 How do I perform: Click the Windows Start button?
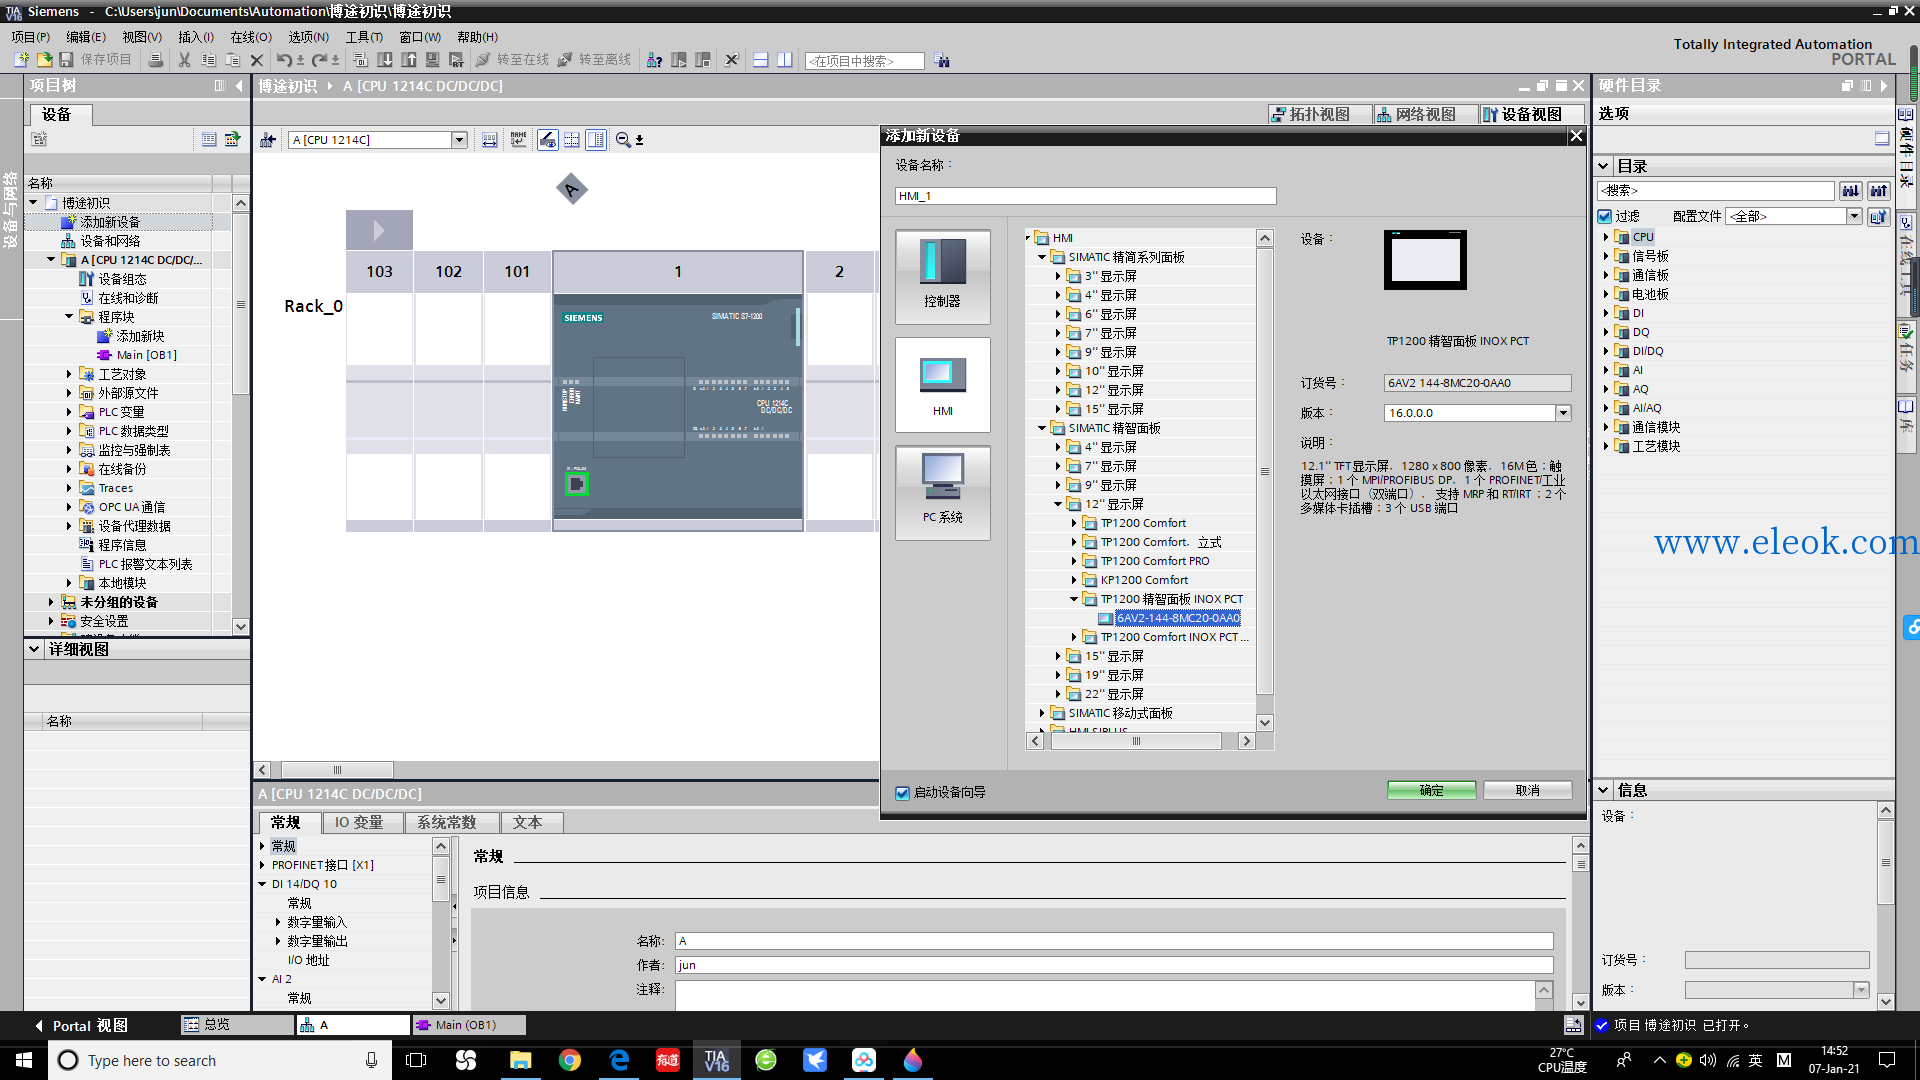click(x=24, y=1060)
